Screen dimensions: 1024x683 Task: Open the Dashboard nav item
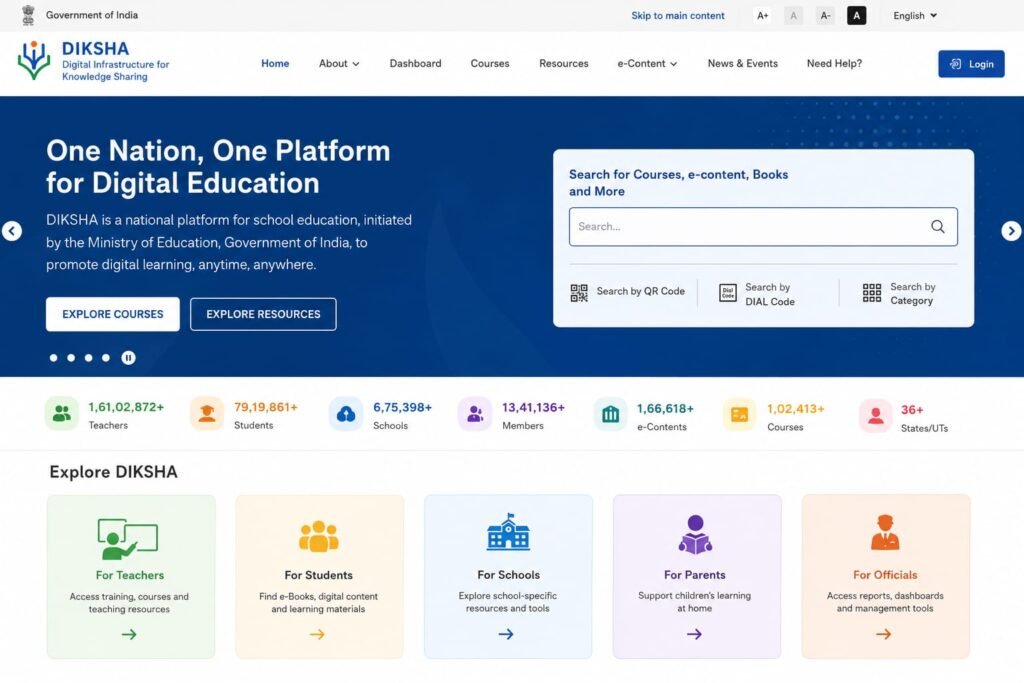coord(415,63)
